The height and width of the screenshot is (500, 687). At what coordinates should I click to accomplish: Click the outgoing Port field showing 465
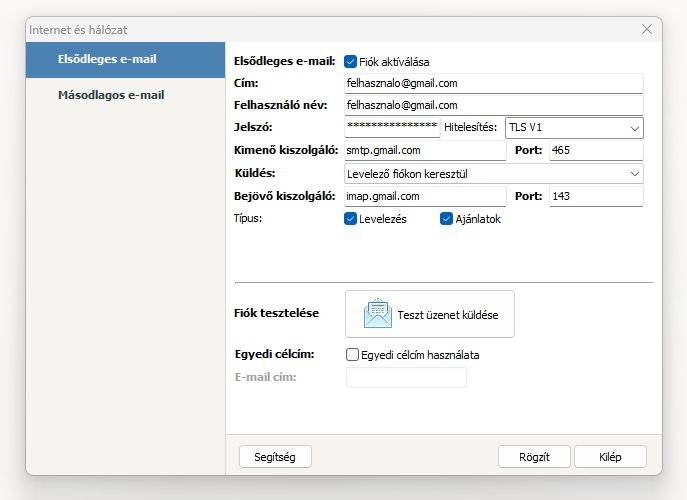pyautogui.click(x=595, y=151)
